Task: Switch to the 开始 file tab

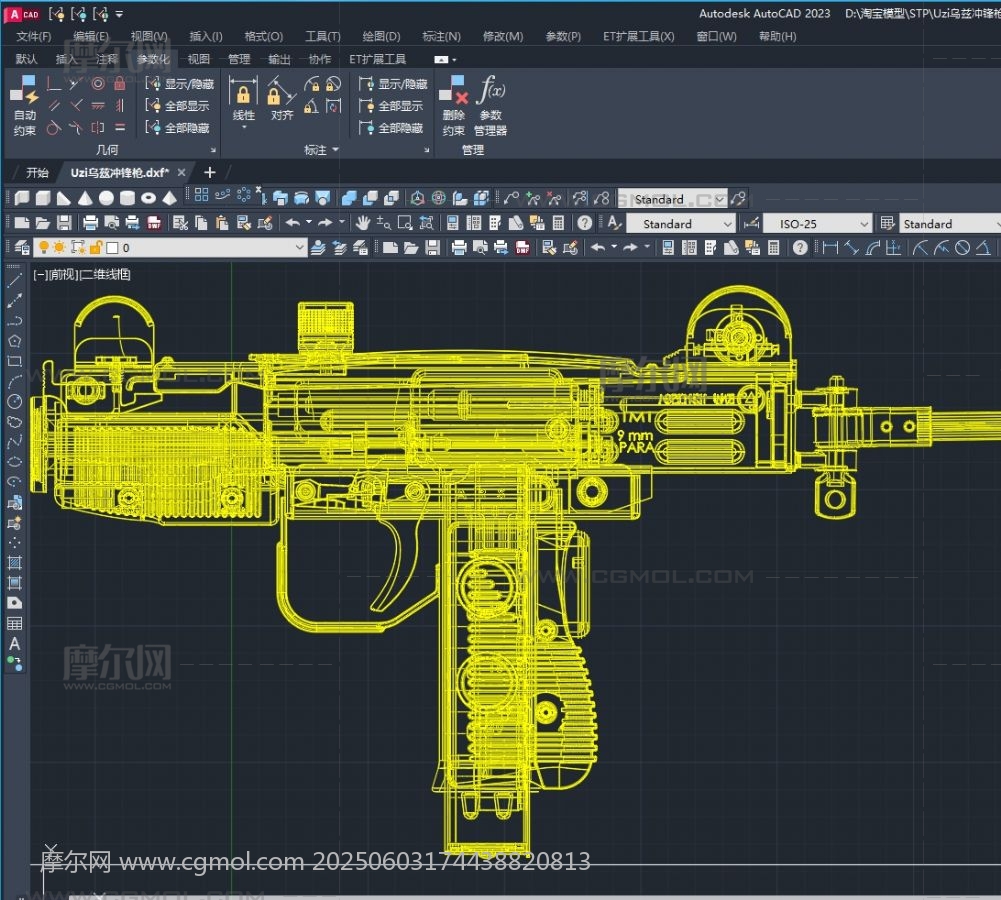Action: point(37,172)
